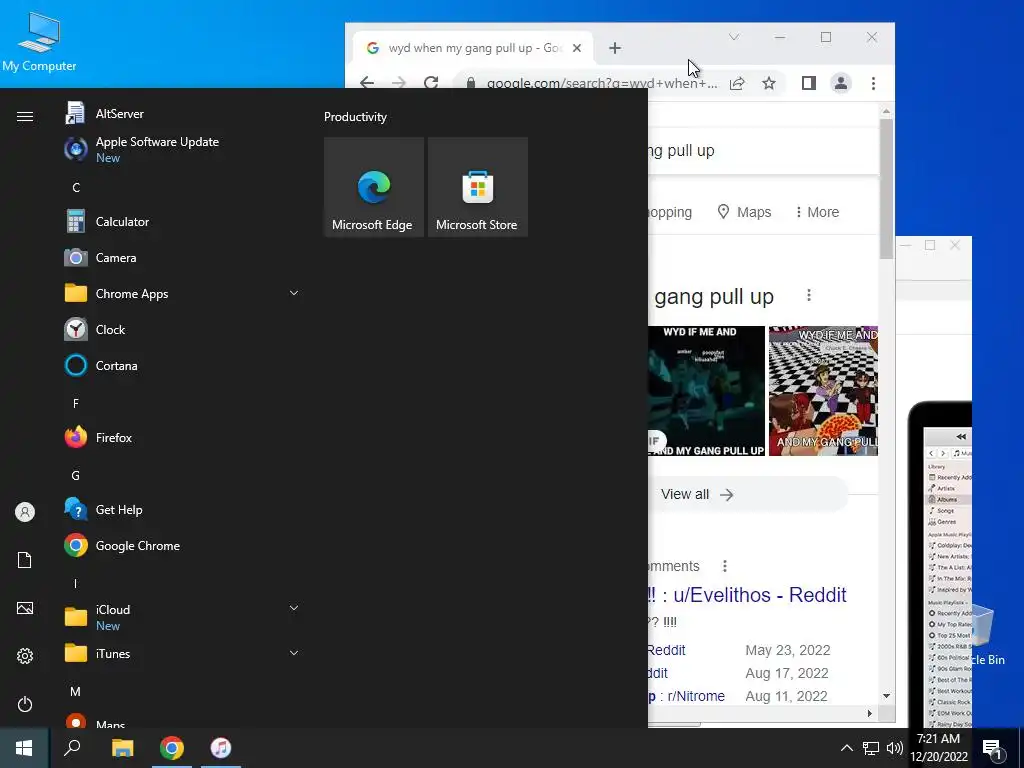Open volume control in system tray
Screen dimensions: 1024x768
pyautogui.click(x=895, y=748)
